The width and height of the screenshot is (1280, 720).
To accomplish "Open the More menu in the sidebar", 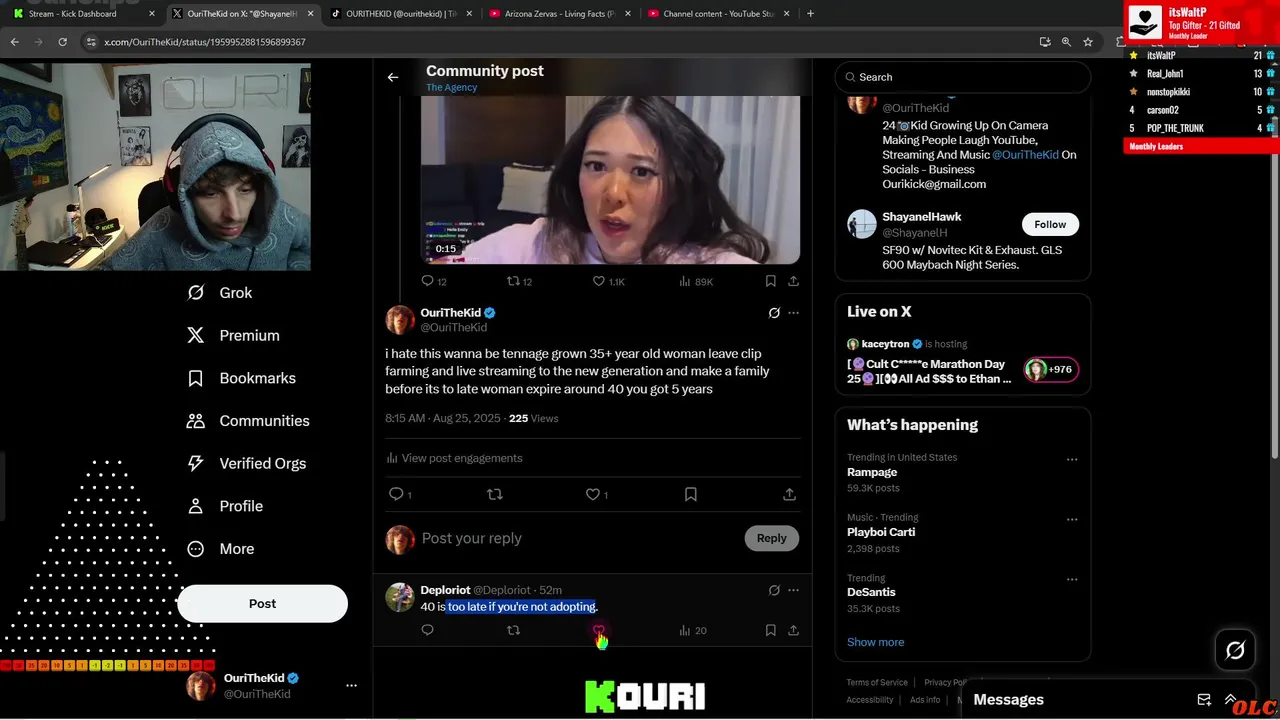I will pyautogui.click(x=221, y=549).
